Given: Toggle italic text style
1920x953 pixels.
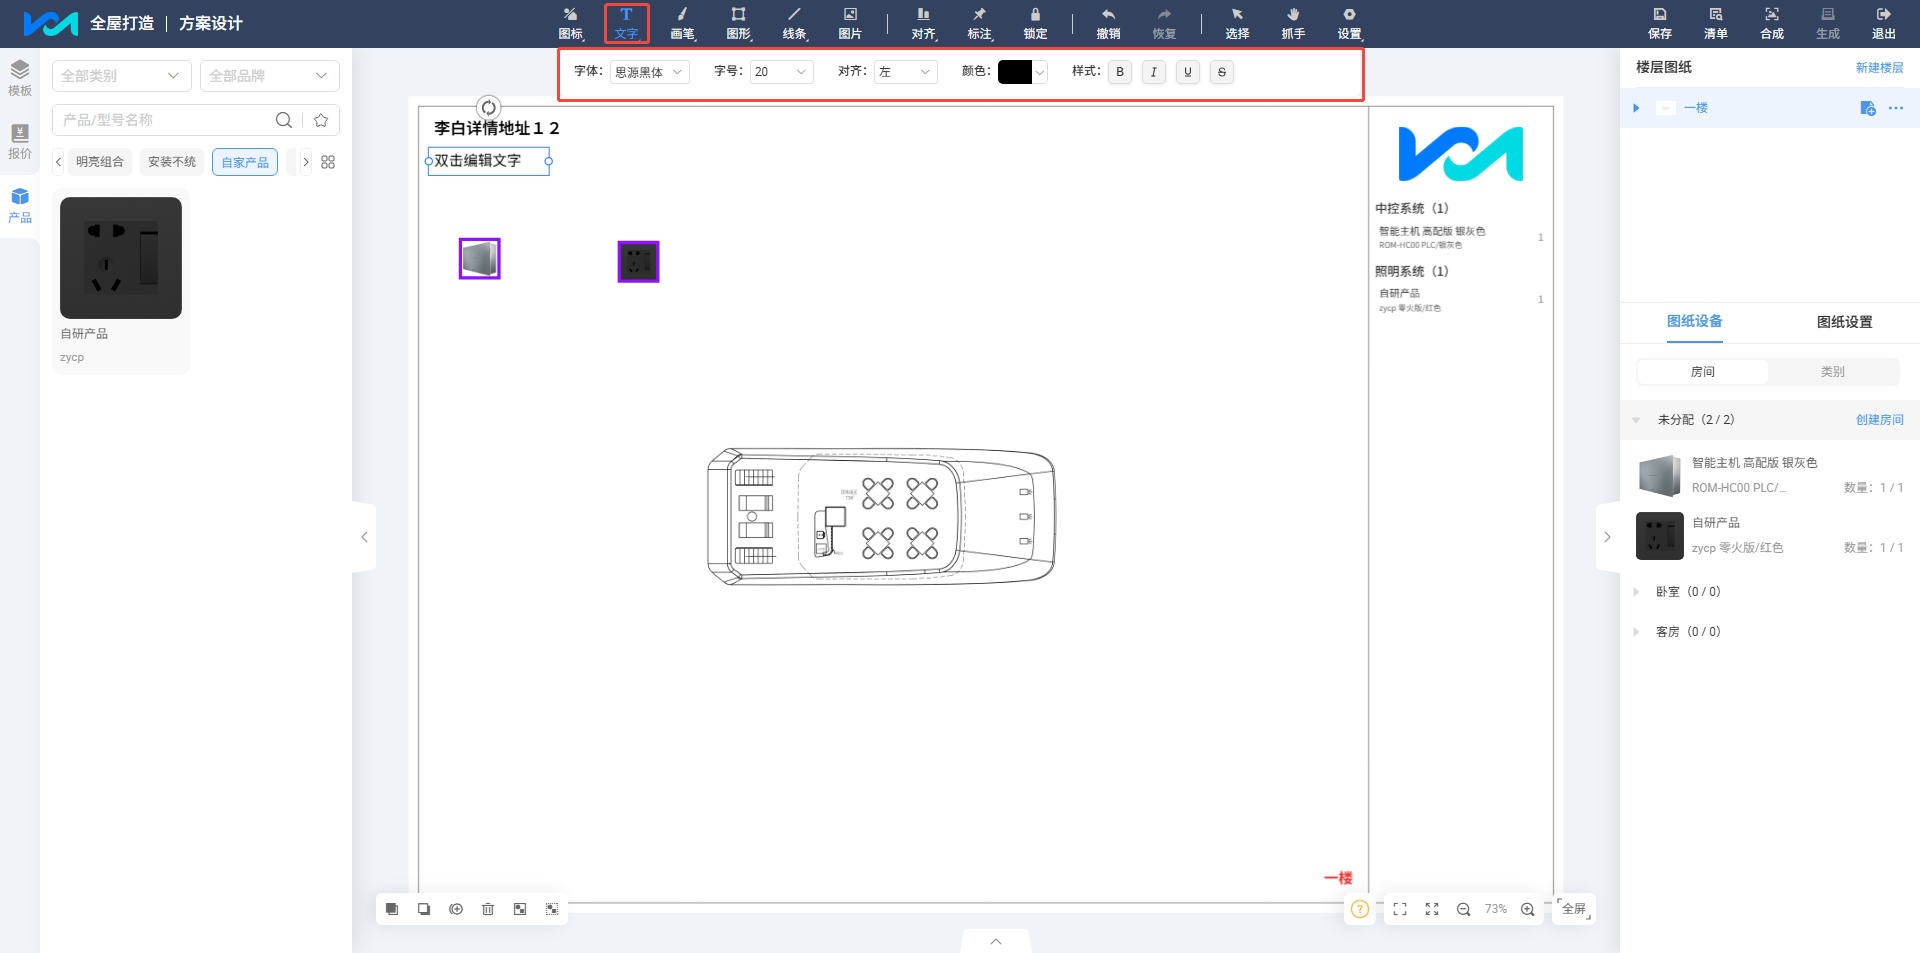Looking at the screenshot, I should point(1154,72).
